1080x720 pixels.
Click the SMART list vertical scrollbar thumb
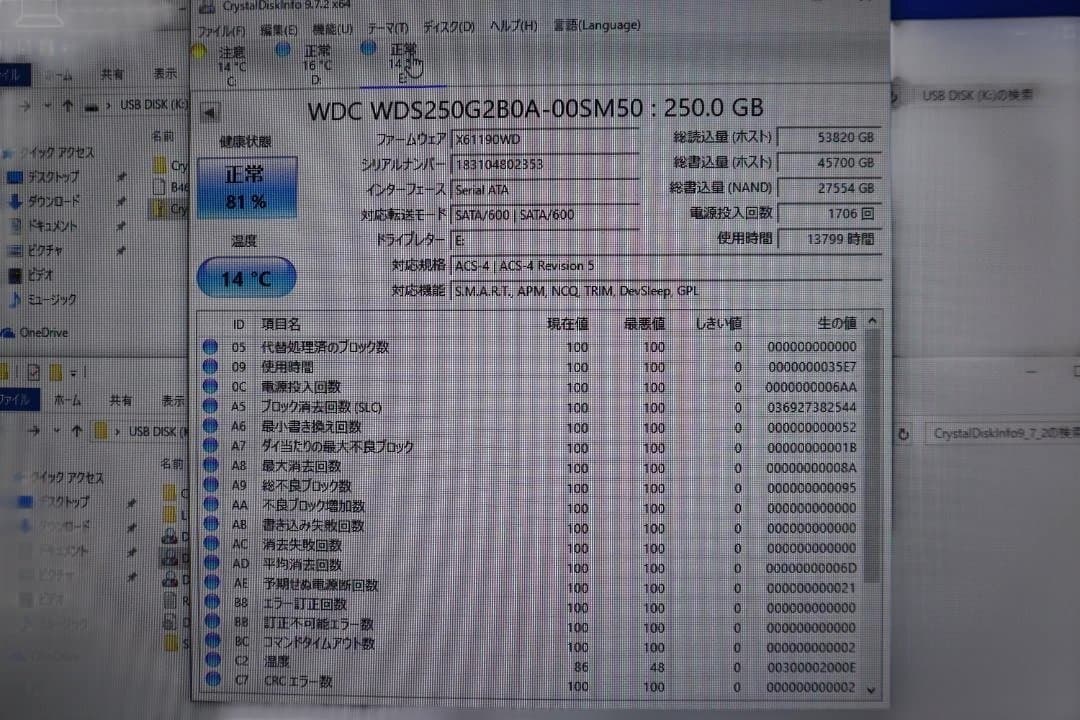click(x=872, y=455)
